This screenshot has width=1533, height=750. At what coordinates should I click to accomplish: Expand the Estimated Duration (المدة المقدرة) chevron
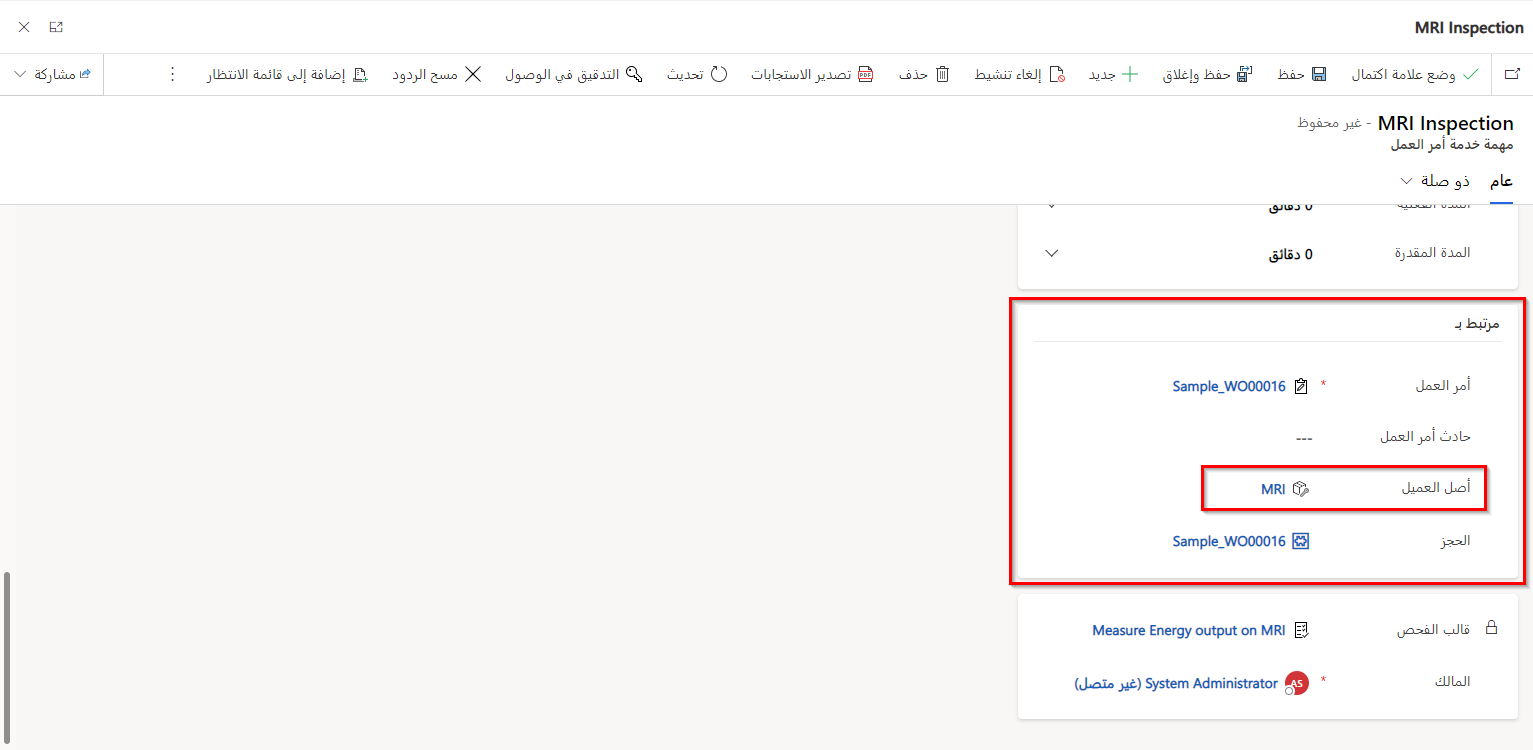[x=1051, y=253]
